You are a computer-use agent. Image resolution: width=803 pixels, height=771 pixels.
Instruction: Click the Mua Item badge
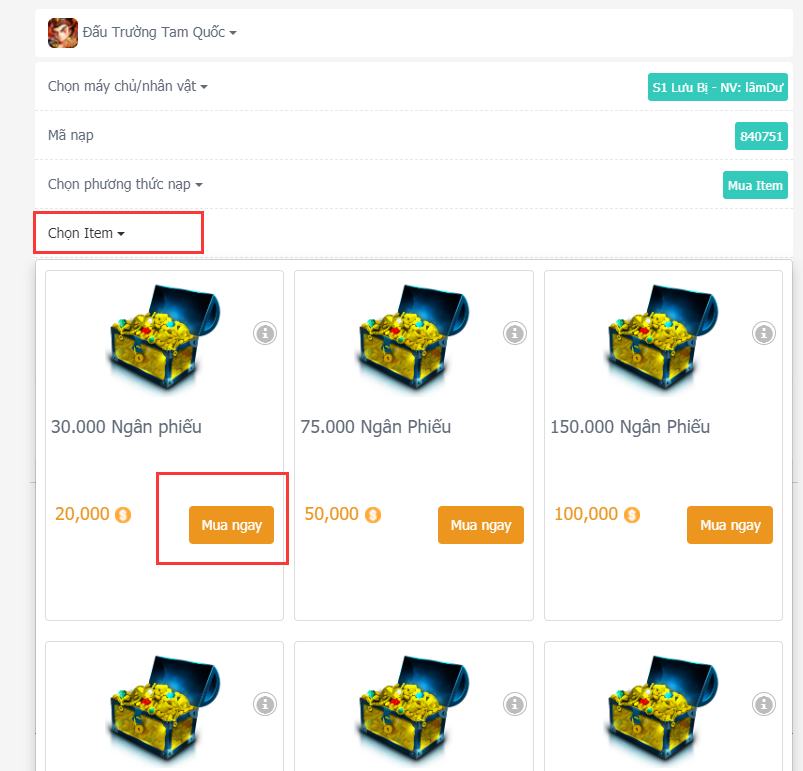click(x=755, y=185)
